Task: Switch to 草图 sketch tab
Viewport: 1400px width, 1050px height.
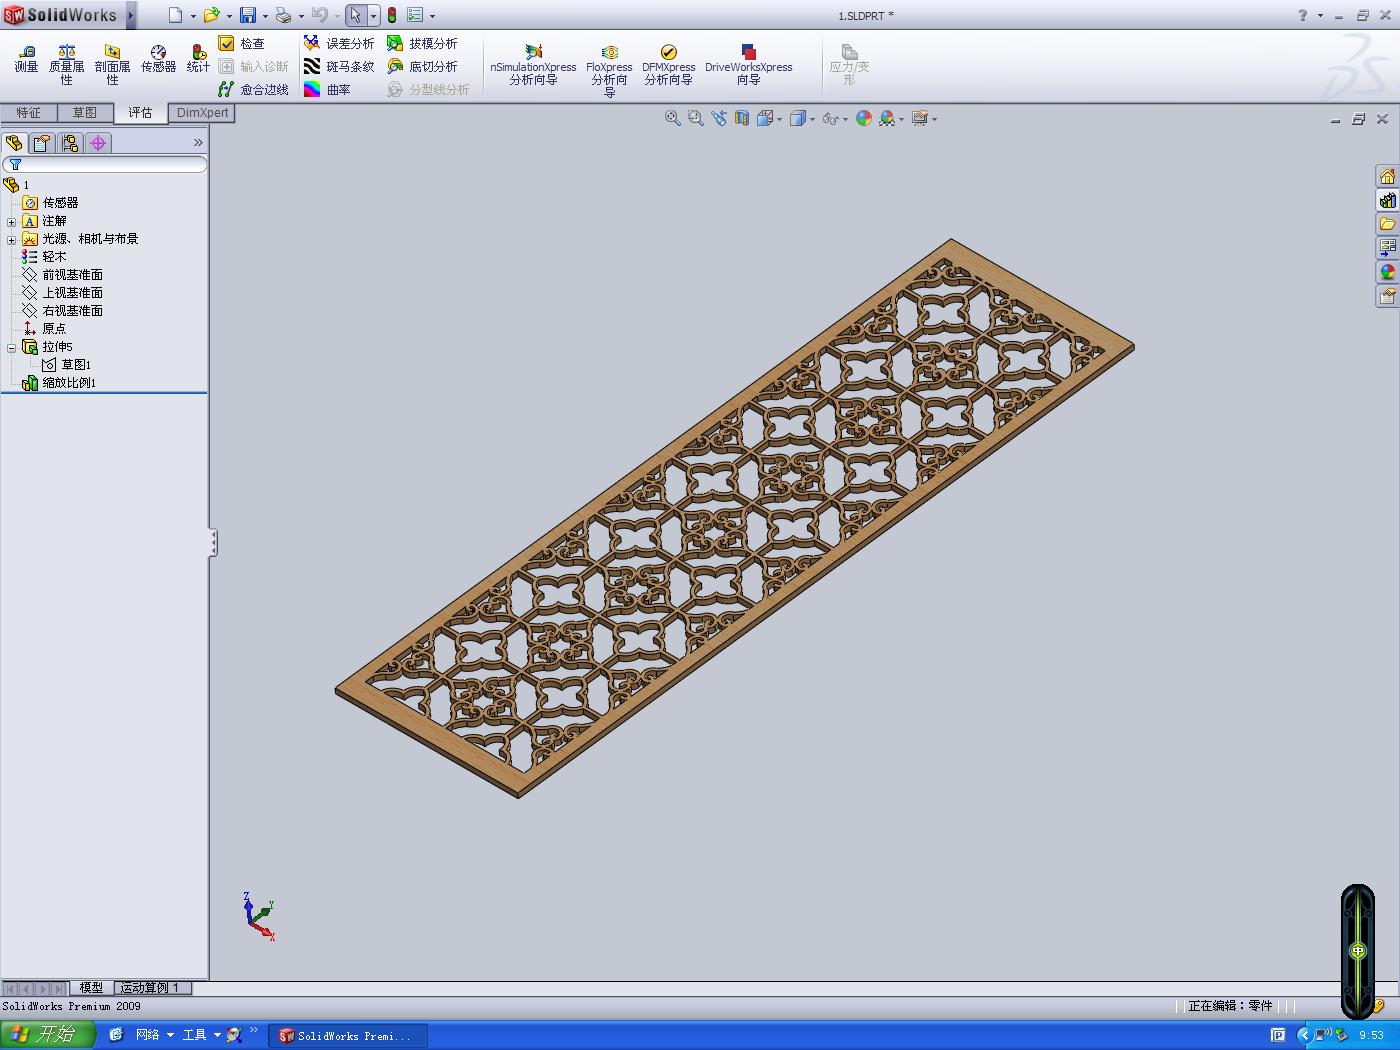Action: (x=84, y=113)
